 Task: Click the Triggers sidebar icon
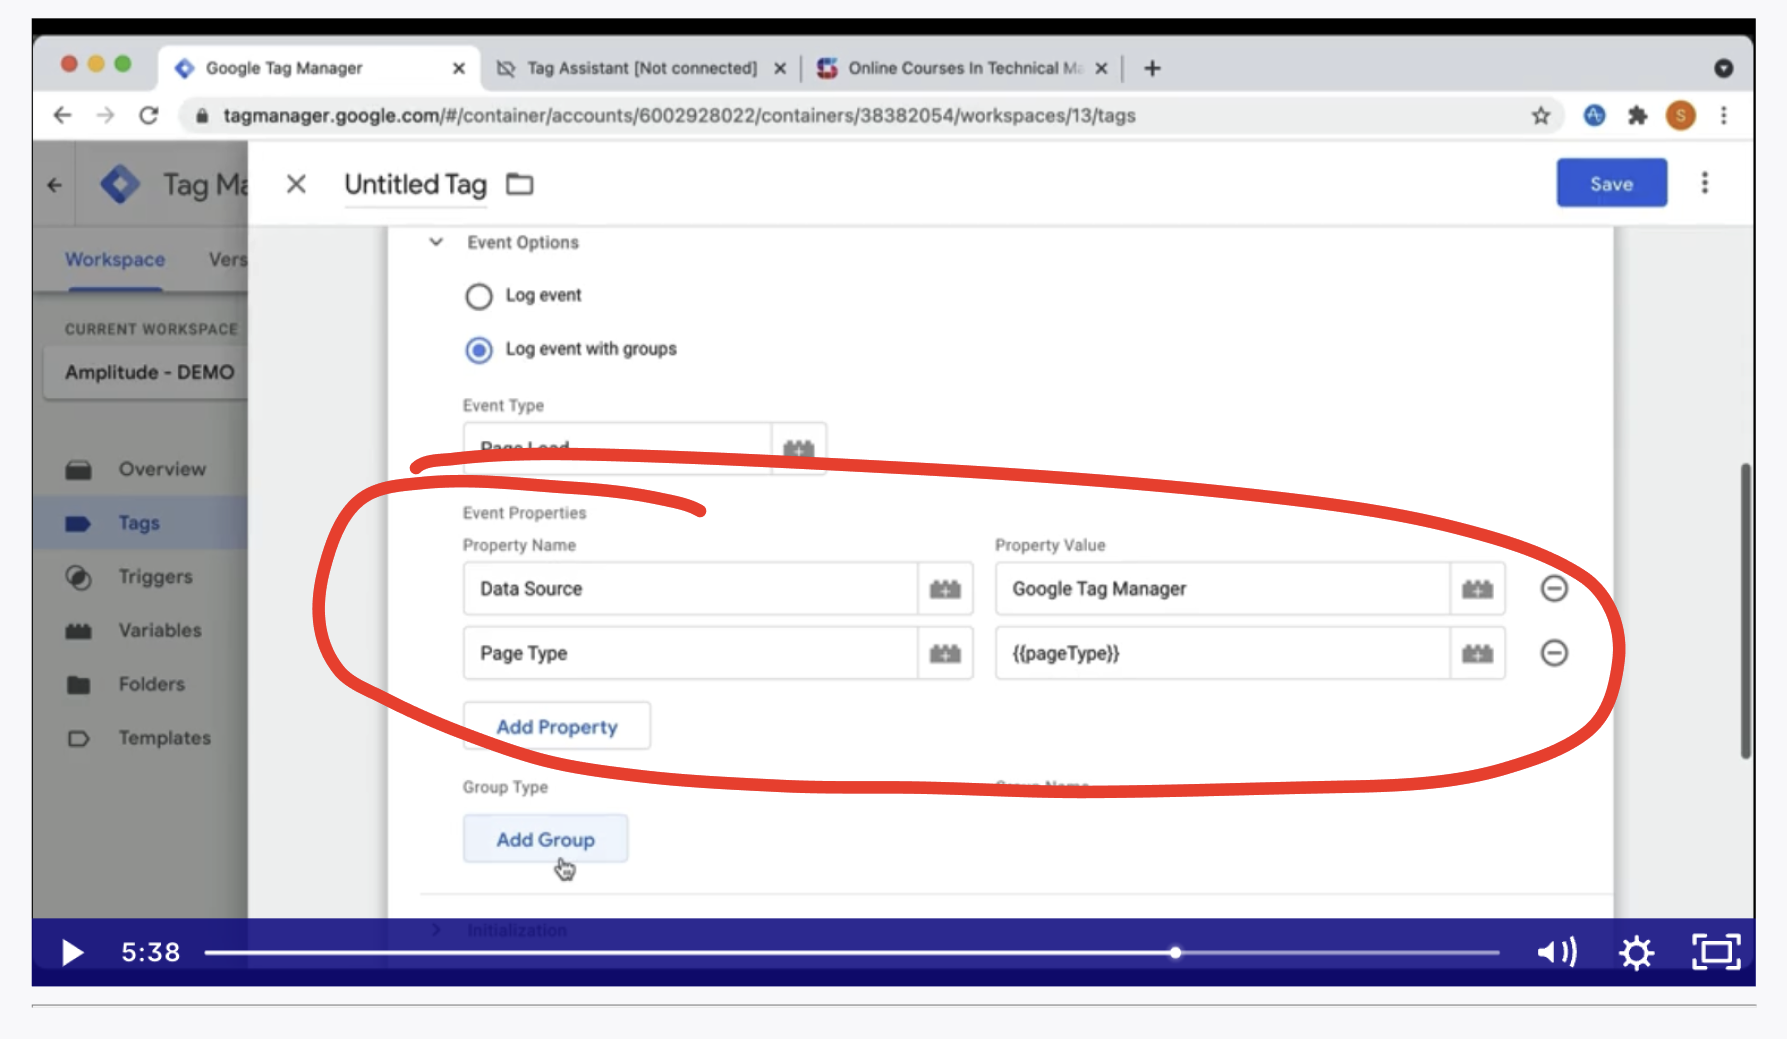[78, 578]
